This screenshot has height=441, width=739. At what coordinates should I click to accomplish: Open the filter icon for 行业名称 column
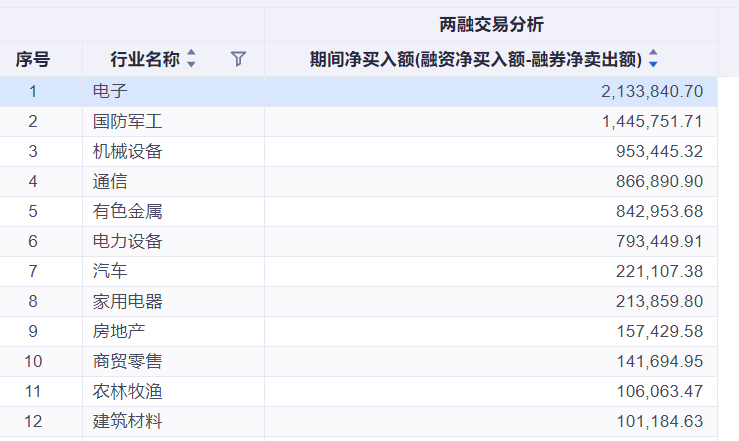coord(238,59)
